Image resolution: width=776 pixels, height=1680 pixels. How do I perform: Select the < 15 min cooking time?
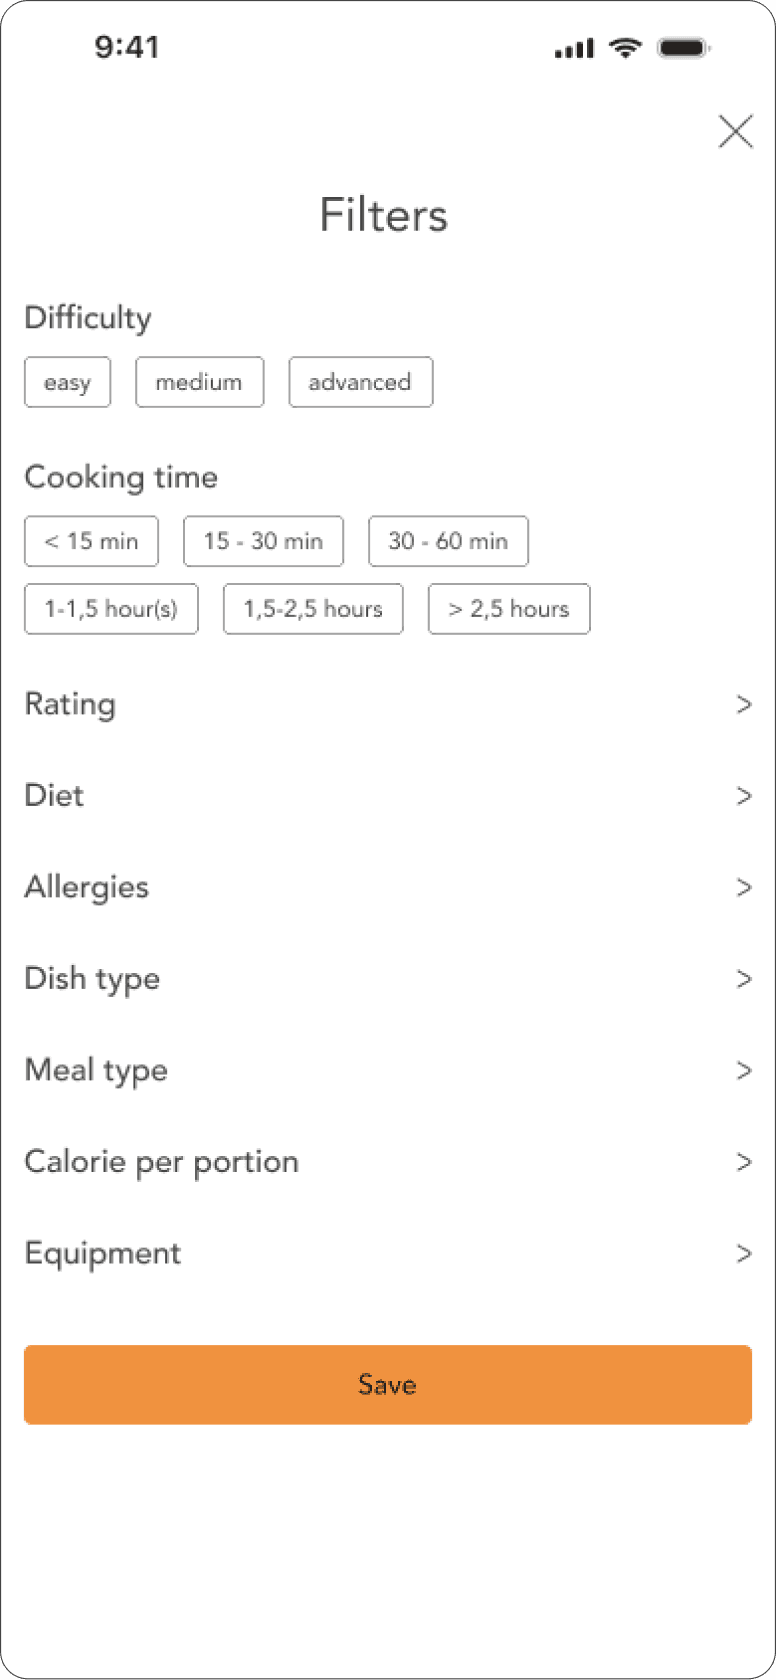coord(91,541)
